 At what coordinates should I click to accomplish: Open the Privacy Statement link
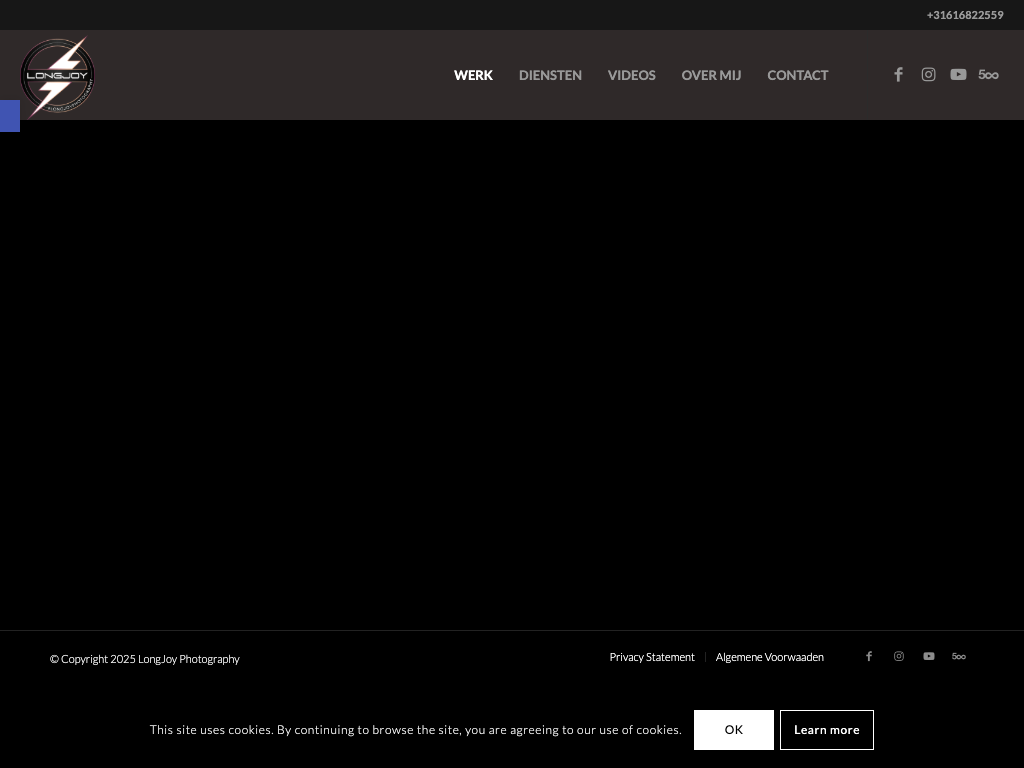pyautogui.click(x=652, y=657)
